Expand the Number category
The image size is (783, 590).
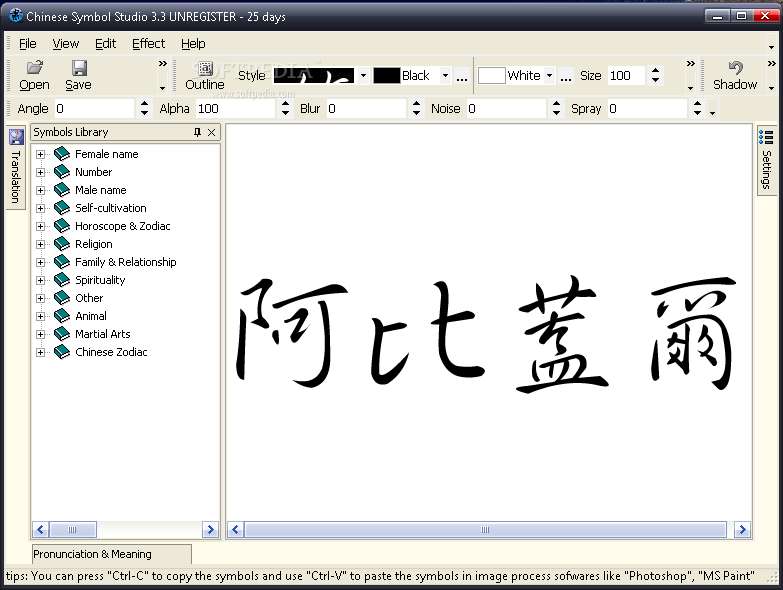click(40, 172)
